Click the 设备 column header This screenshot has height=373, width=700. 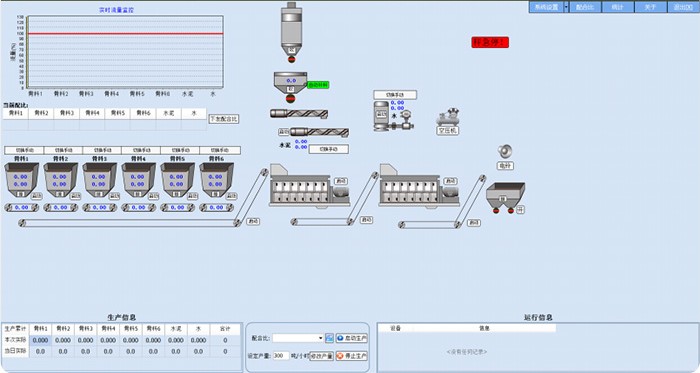(396, 328)
